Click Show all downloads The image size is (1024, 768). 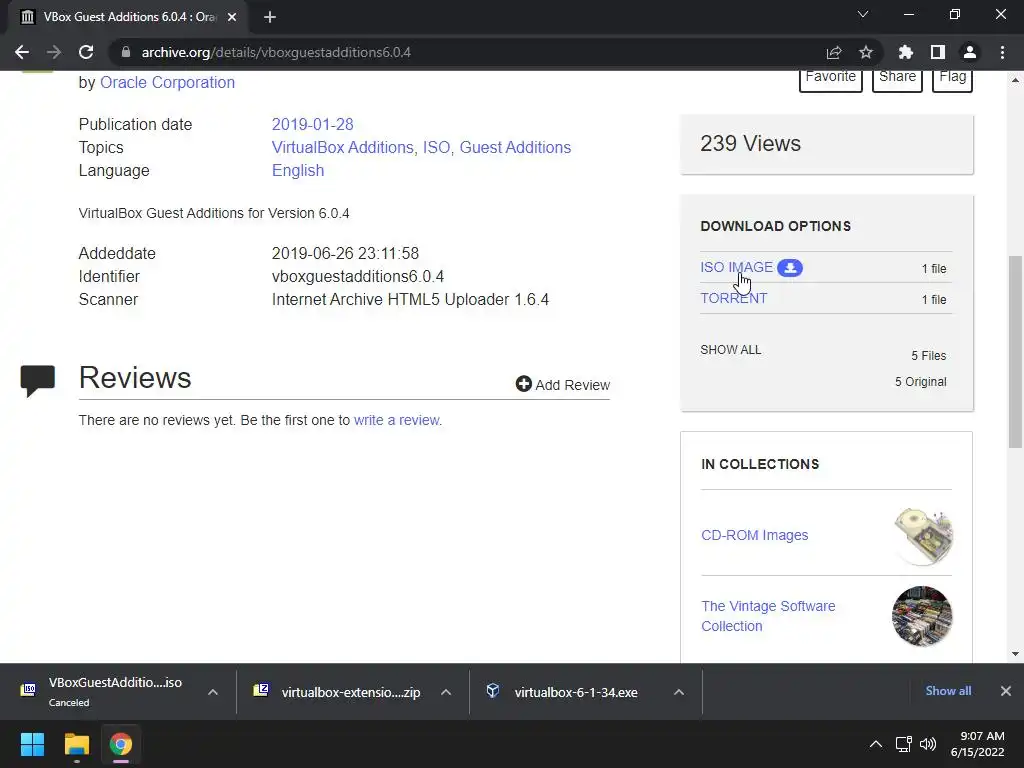948,691
